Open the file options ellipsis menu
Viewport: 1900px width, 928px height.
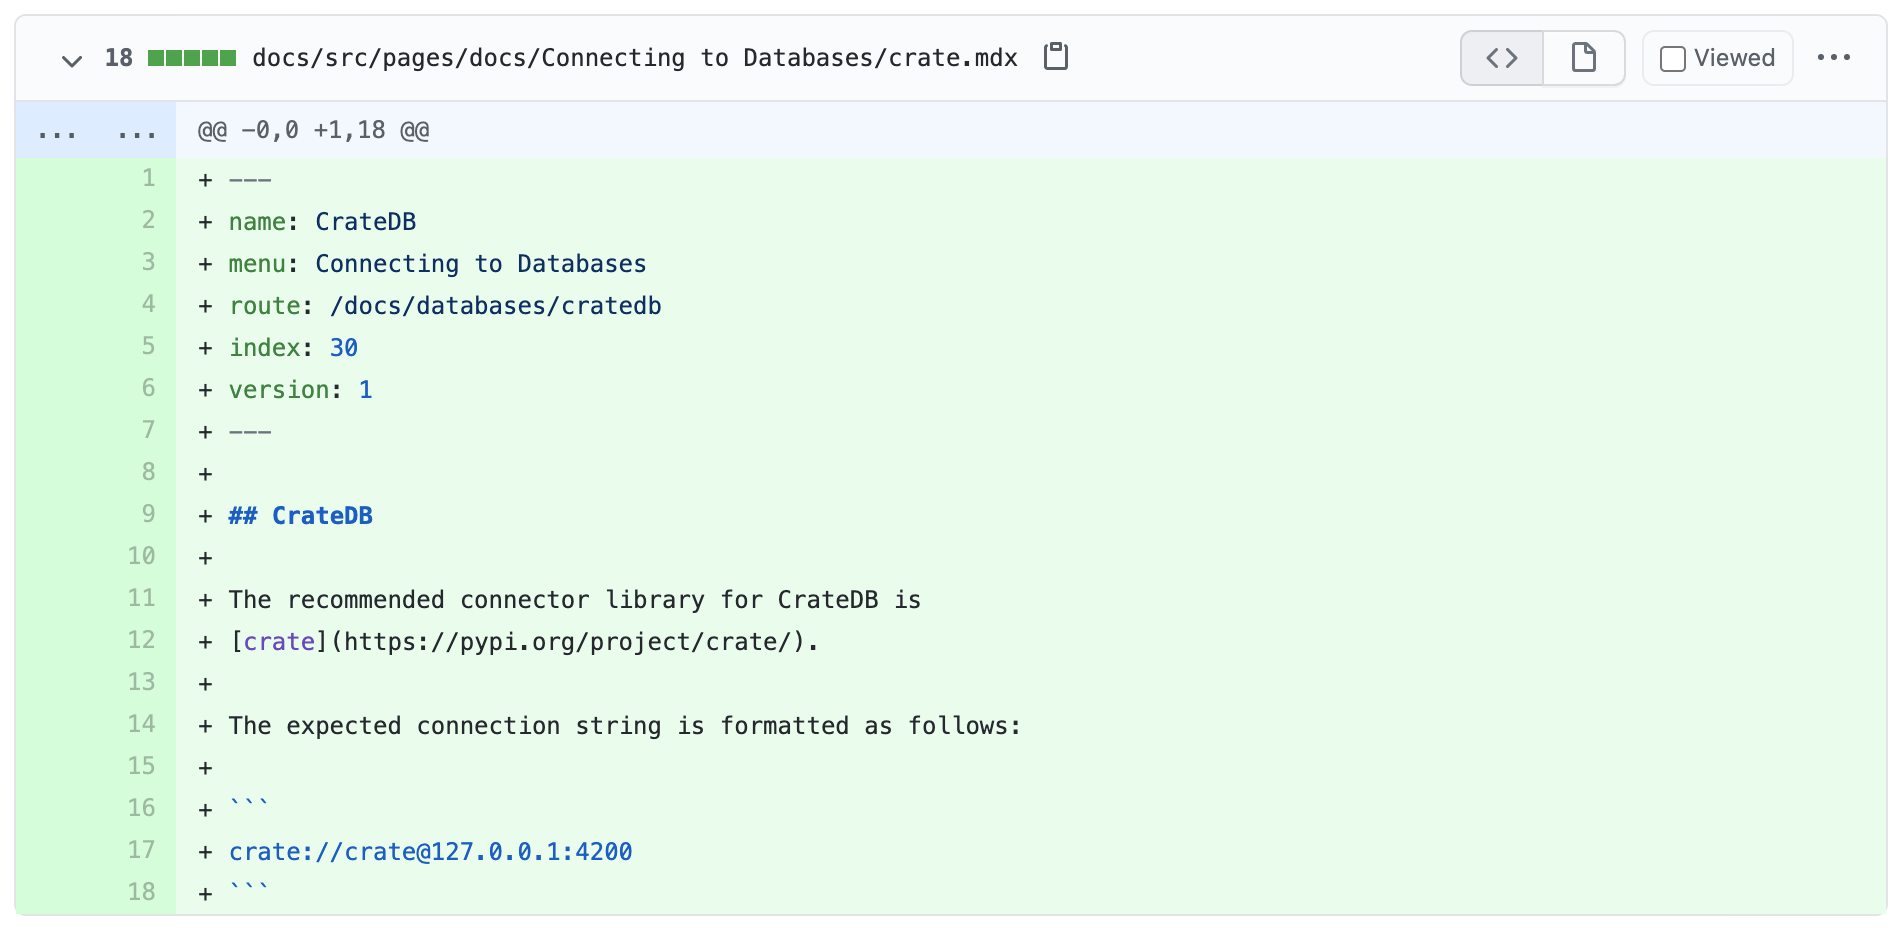(x=1833, y=58)
